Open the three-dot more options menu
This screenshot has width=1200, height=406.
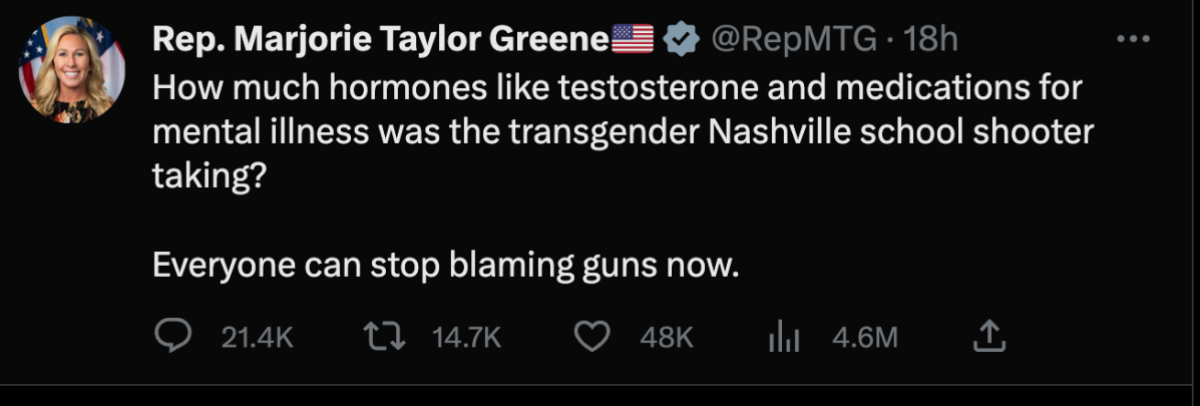click(1134, 40)
